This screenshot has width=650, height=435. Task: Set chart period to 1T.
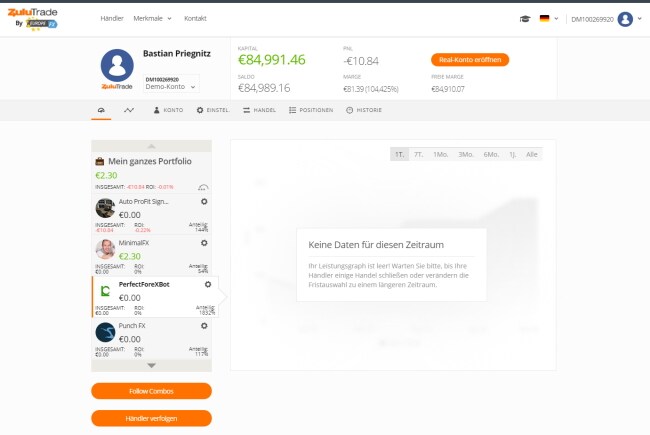point(399,154)
